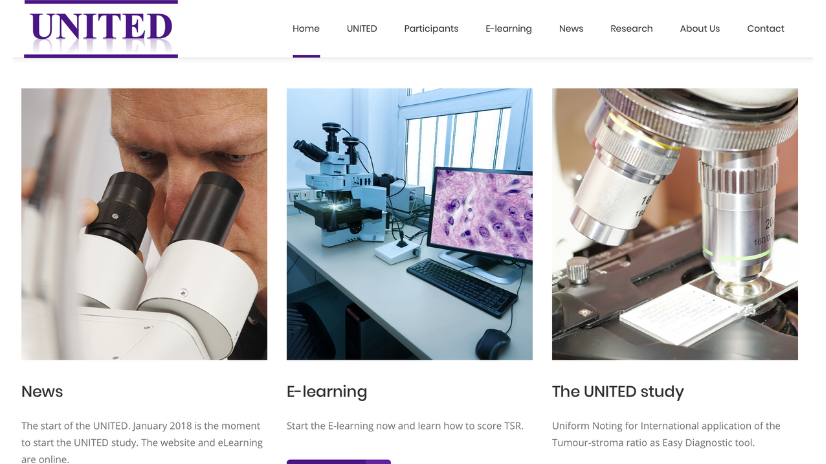
Task: Click the purple button under E-learning text
Action: 339,461
